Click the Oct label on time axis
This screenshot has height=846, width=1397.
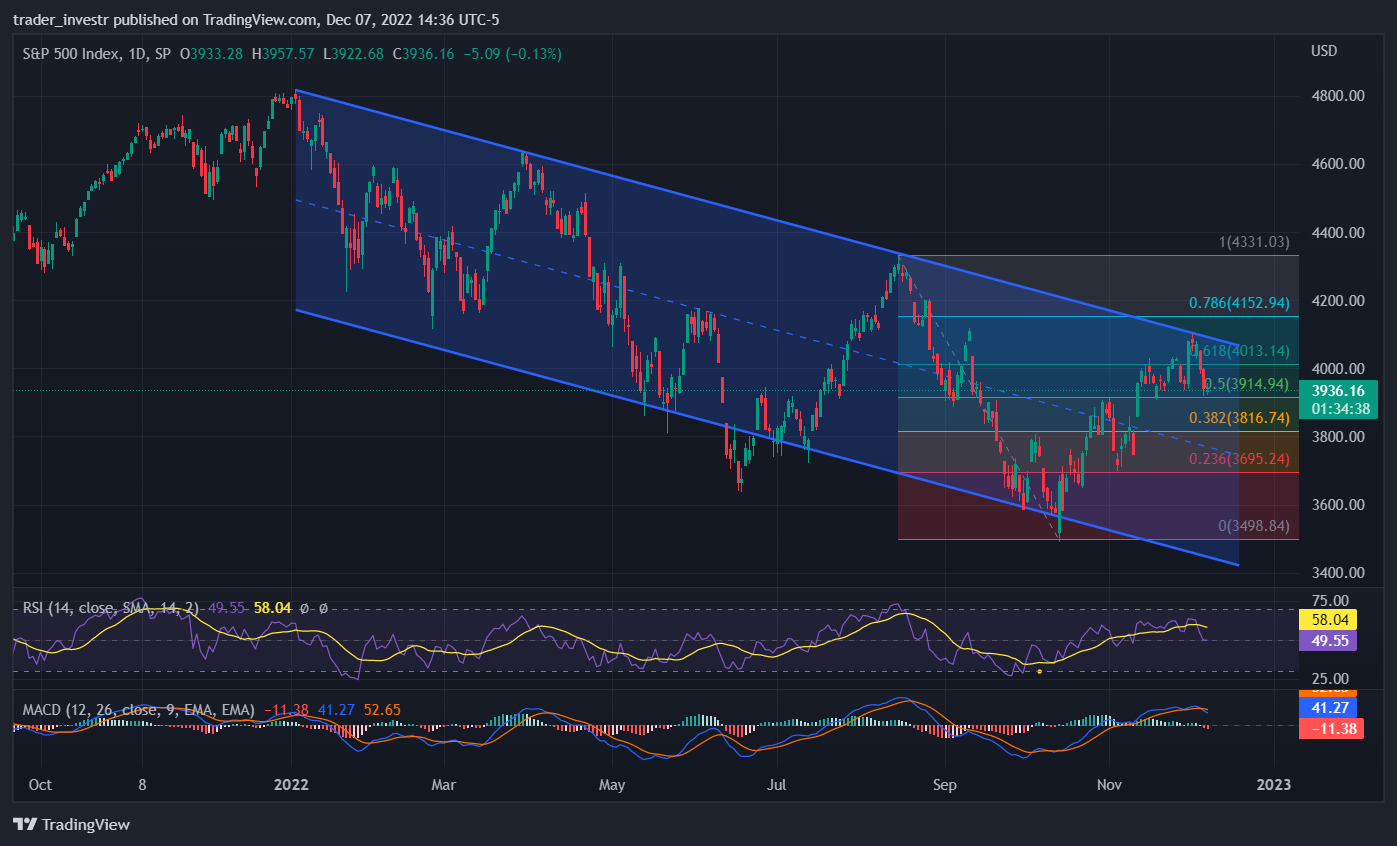[x=40, y=785]
